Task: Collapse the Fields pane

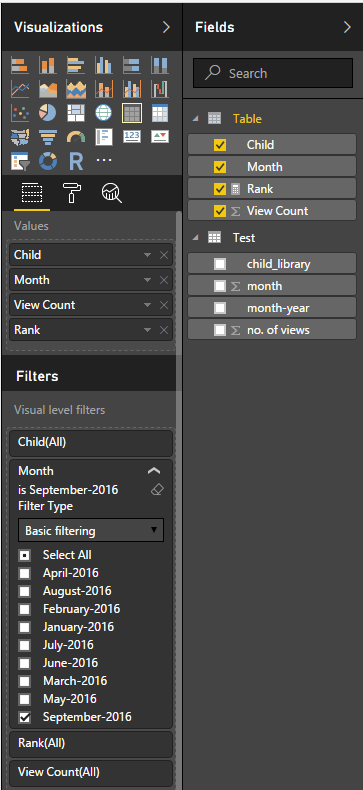Action: 347,27
